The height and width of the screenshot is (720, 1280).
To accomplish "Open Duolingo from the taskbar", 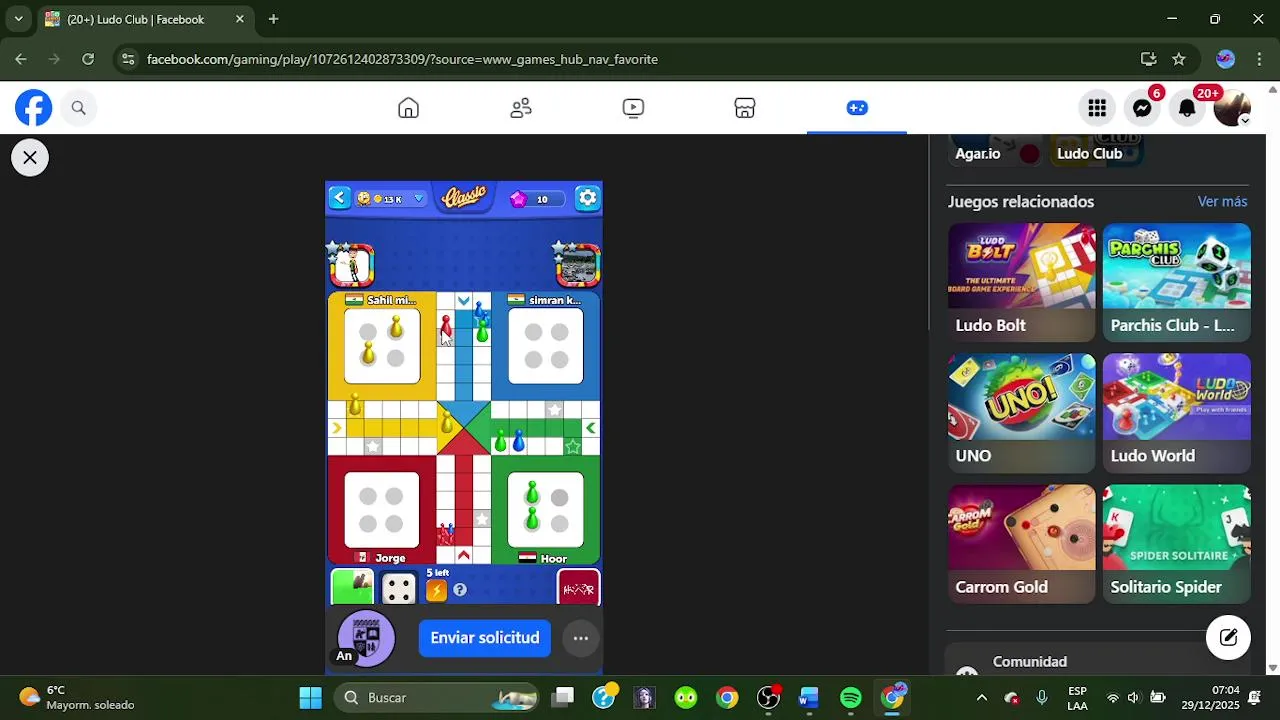I will pos(686,697).
